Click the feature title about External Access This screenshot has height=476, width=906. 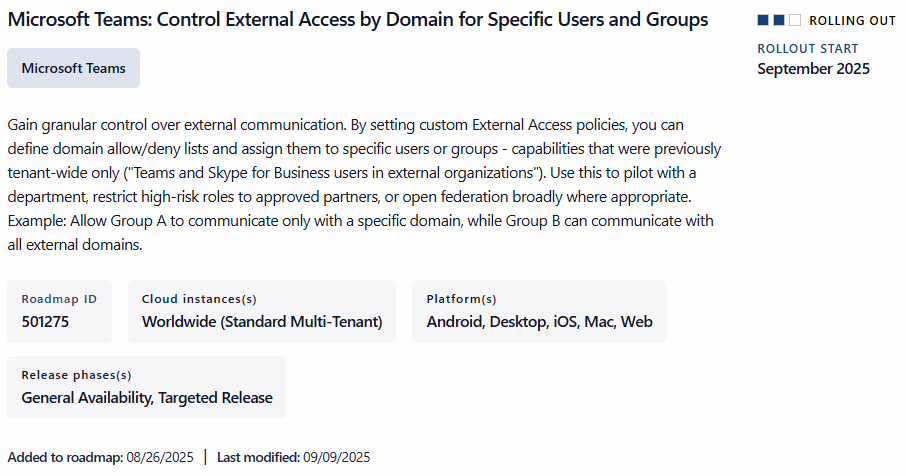point(358,20)
